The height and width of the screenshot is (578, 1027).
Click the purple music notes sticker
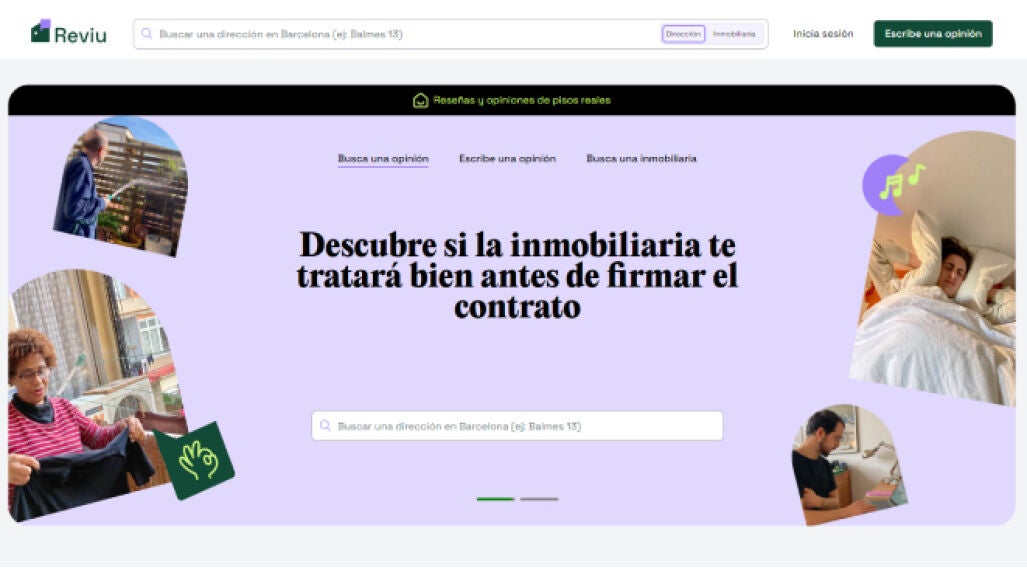tap(893, 184)
